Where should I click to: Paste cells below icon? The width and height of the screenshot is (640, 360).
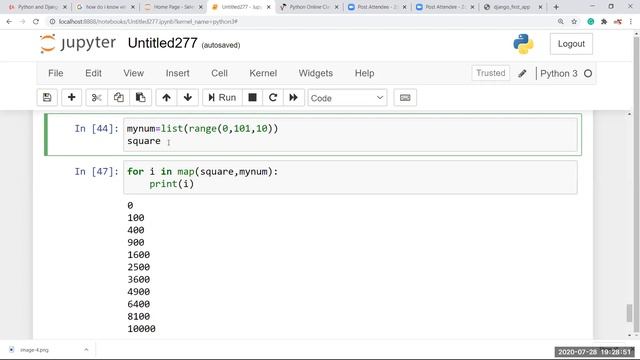[141, 98]
